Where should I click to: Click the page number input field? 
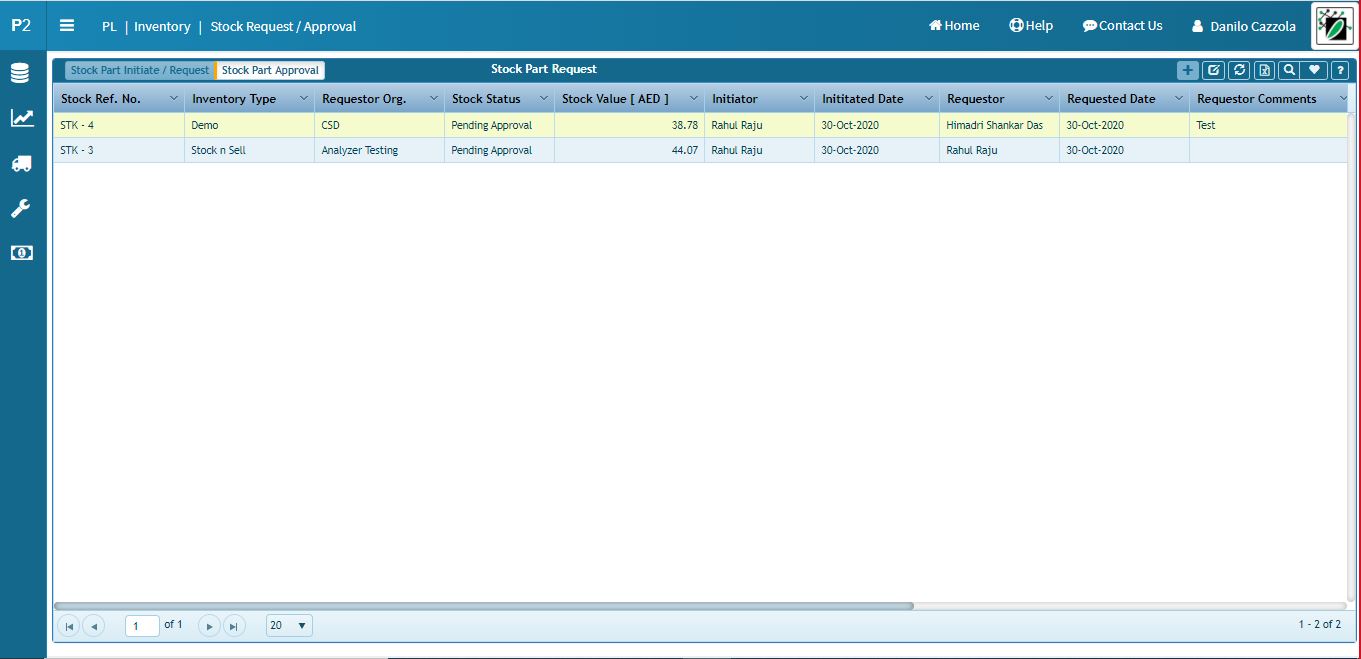point(142,626)
